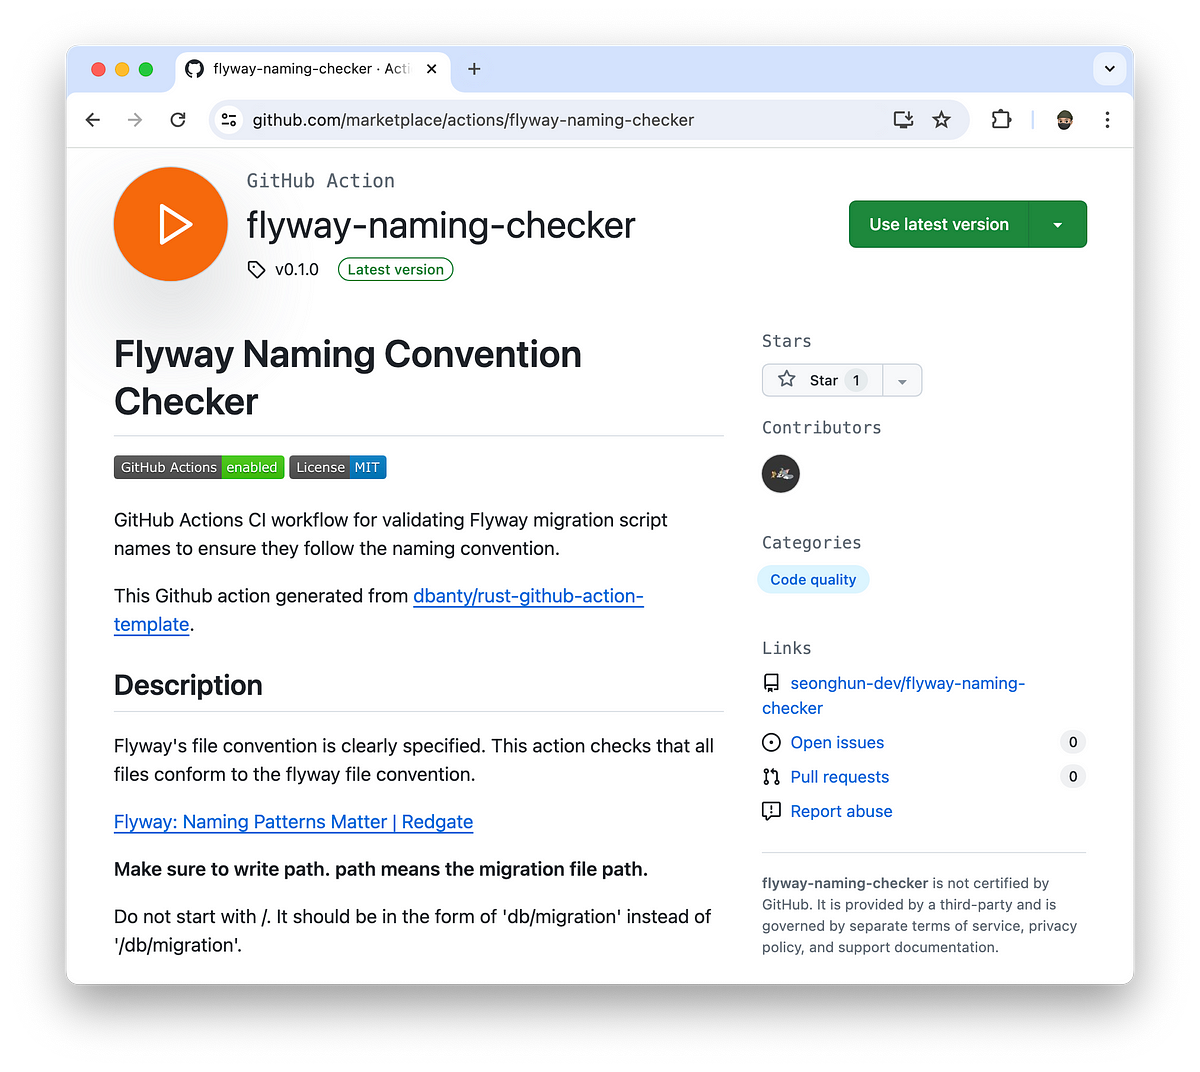Click the repository icon under Links
This screenshot has height=1072, width=1200.
[x=771, y=683]
